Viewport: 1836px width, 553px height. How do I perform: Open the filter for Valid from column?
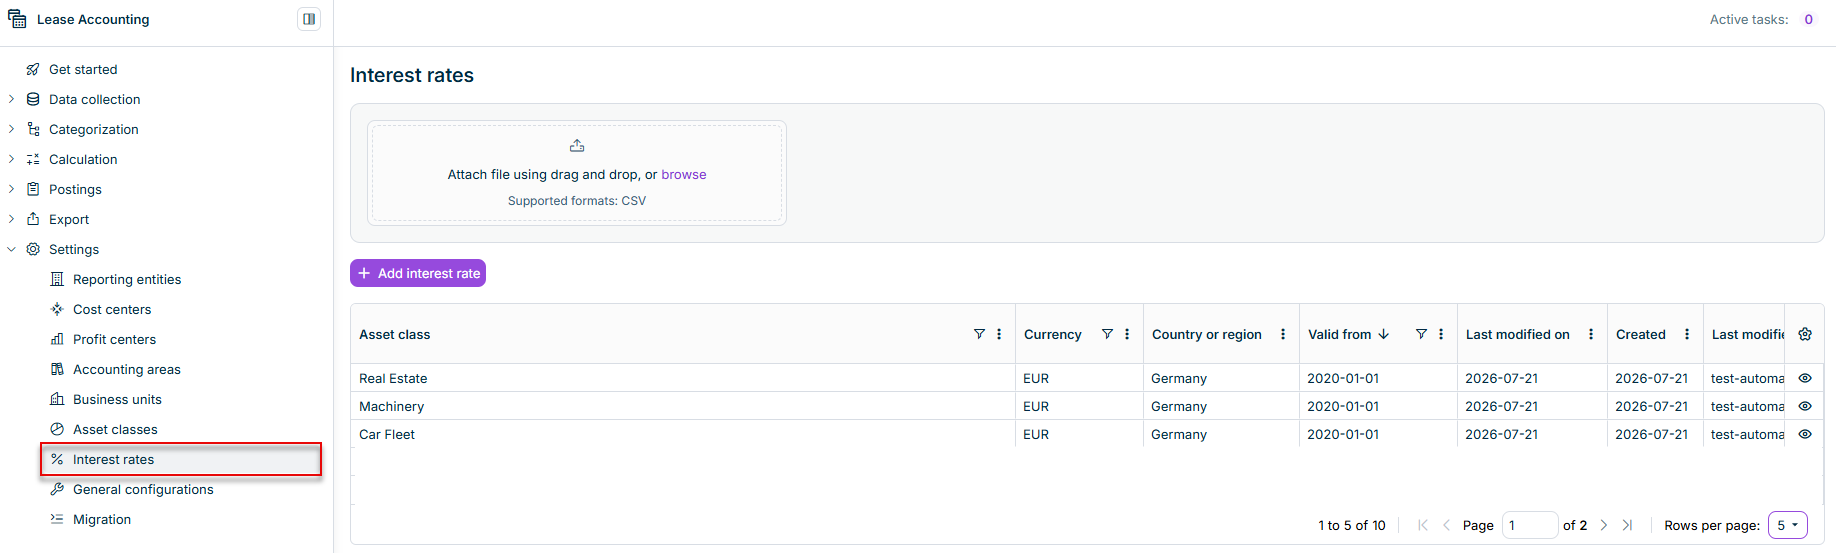(1421, 334)
